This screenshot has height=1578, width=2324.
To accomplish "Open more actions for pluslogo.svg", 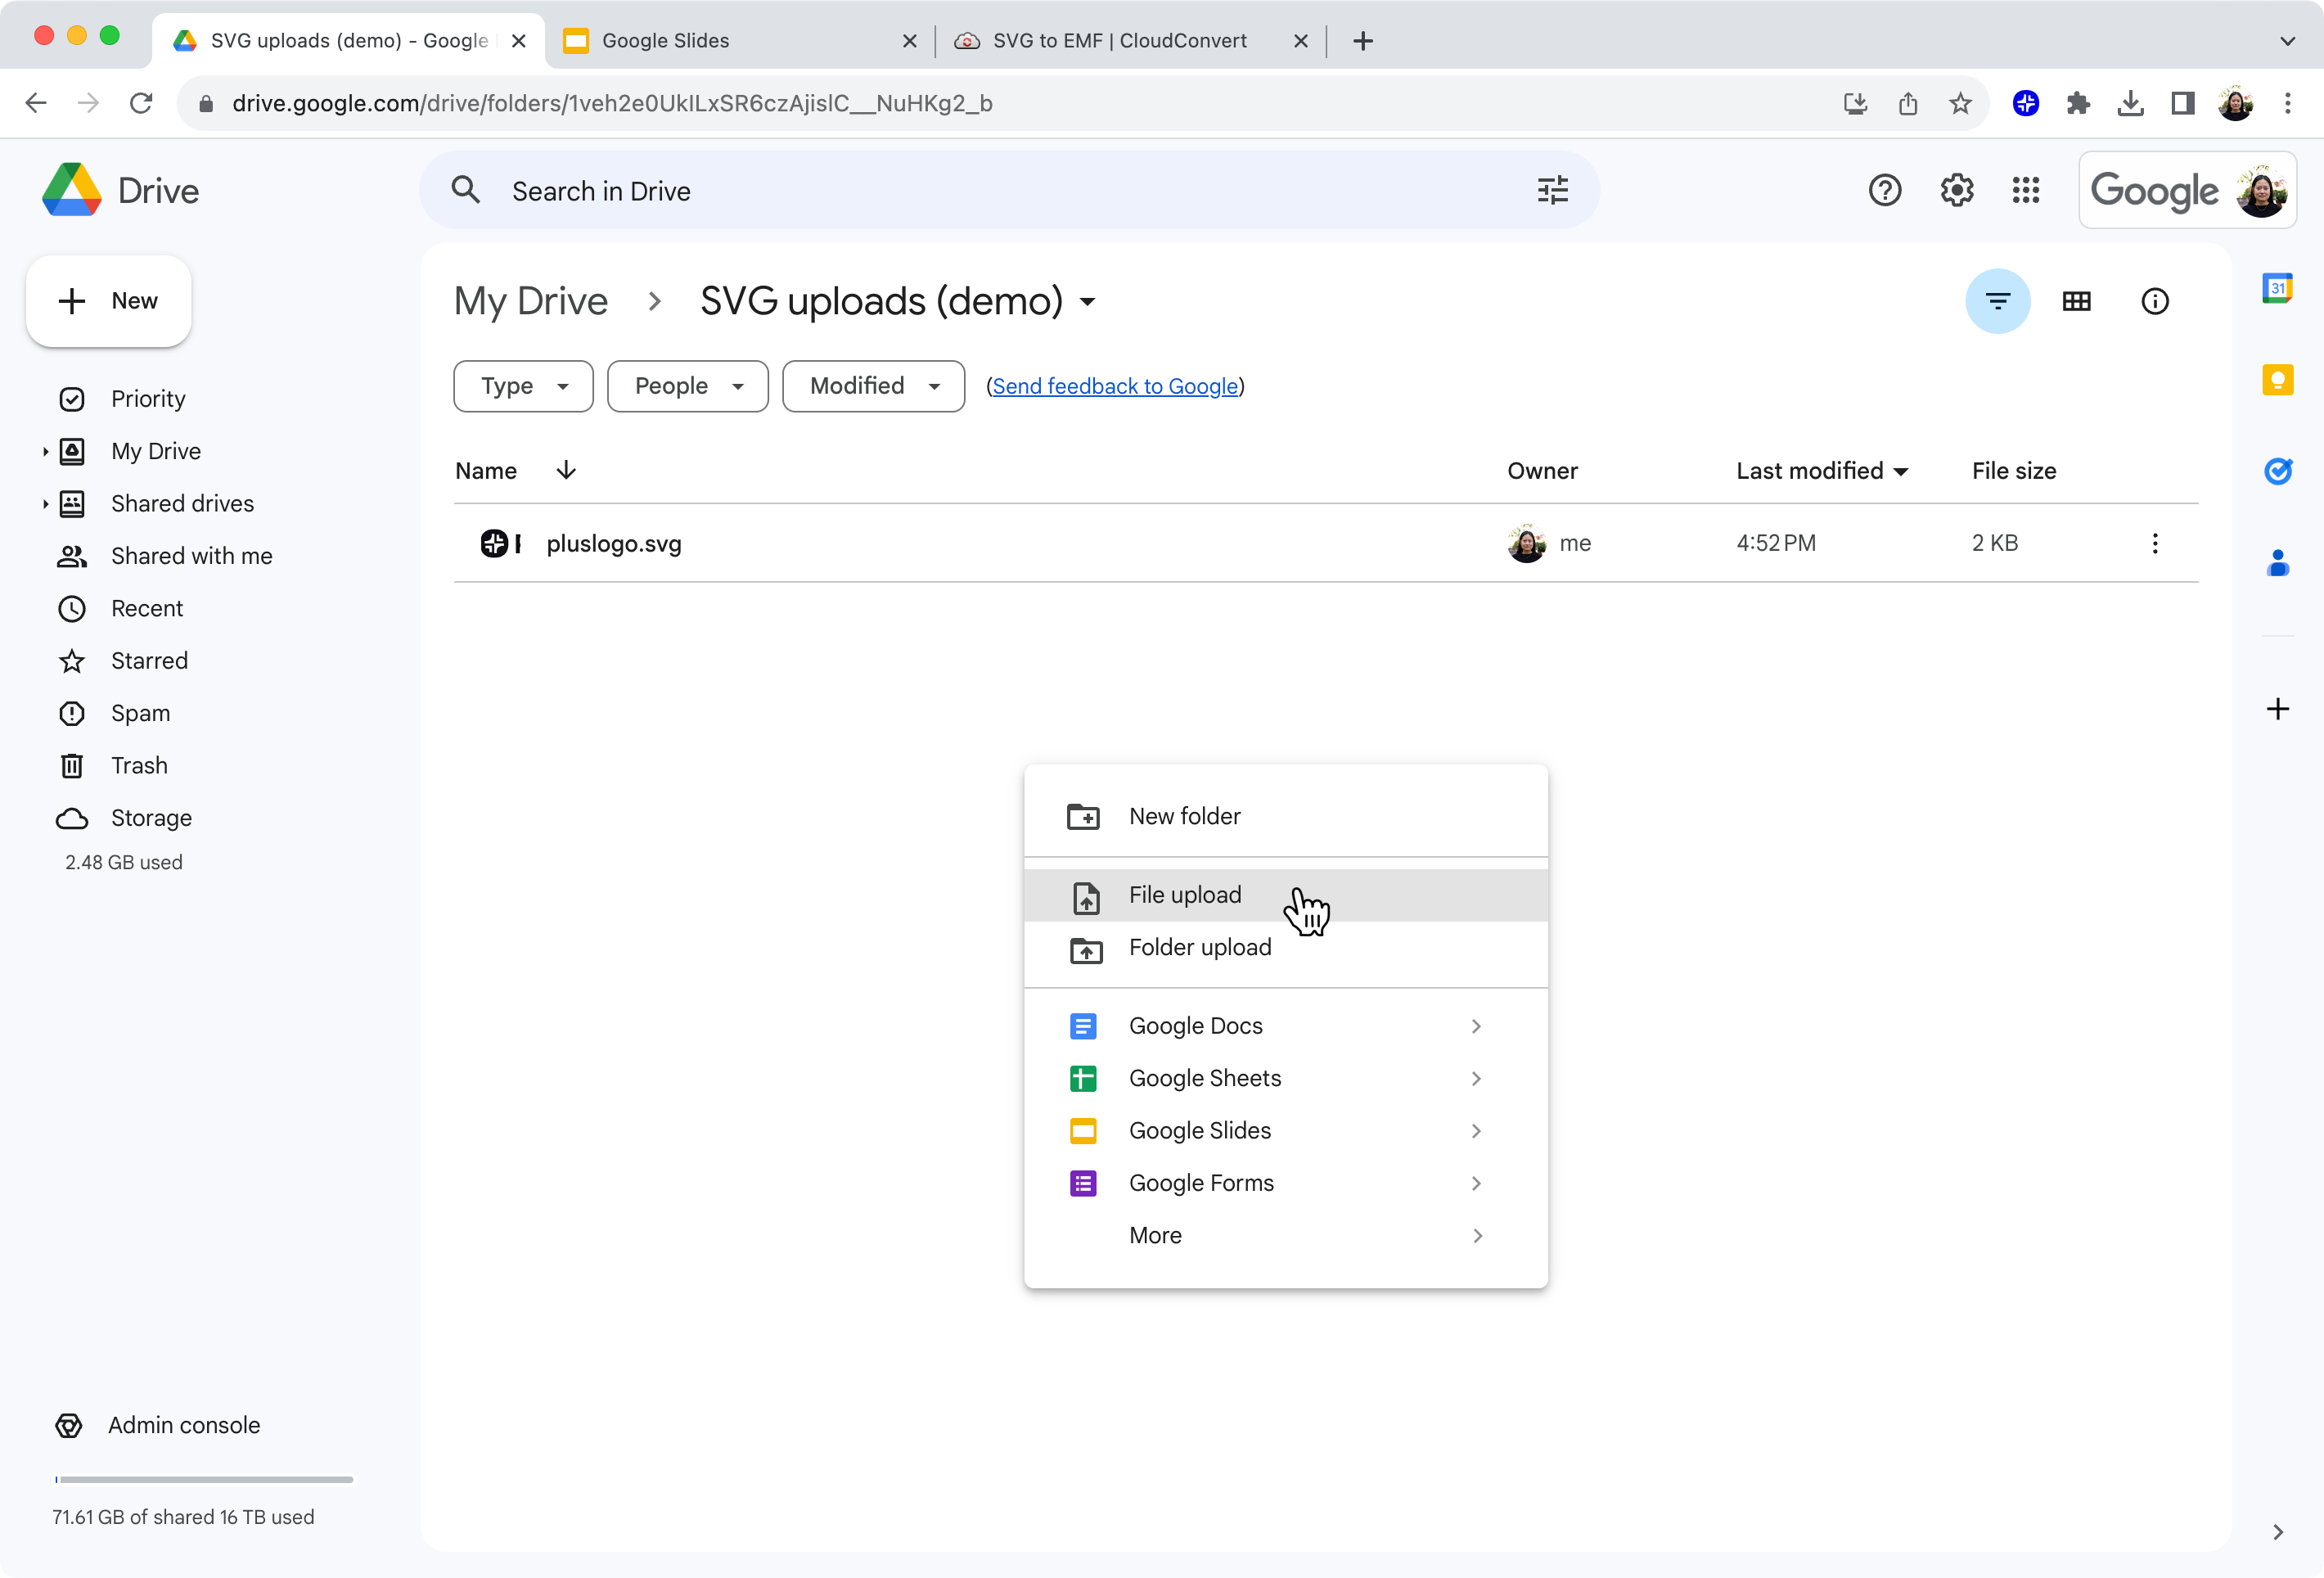I will (x=2154, y=543).
